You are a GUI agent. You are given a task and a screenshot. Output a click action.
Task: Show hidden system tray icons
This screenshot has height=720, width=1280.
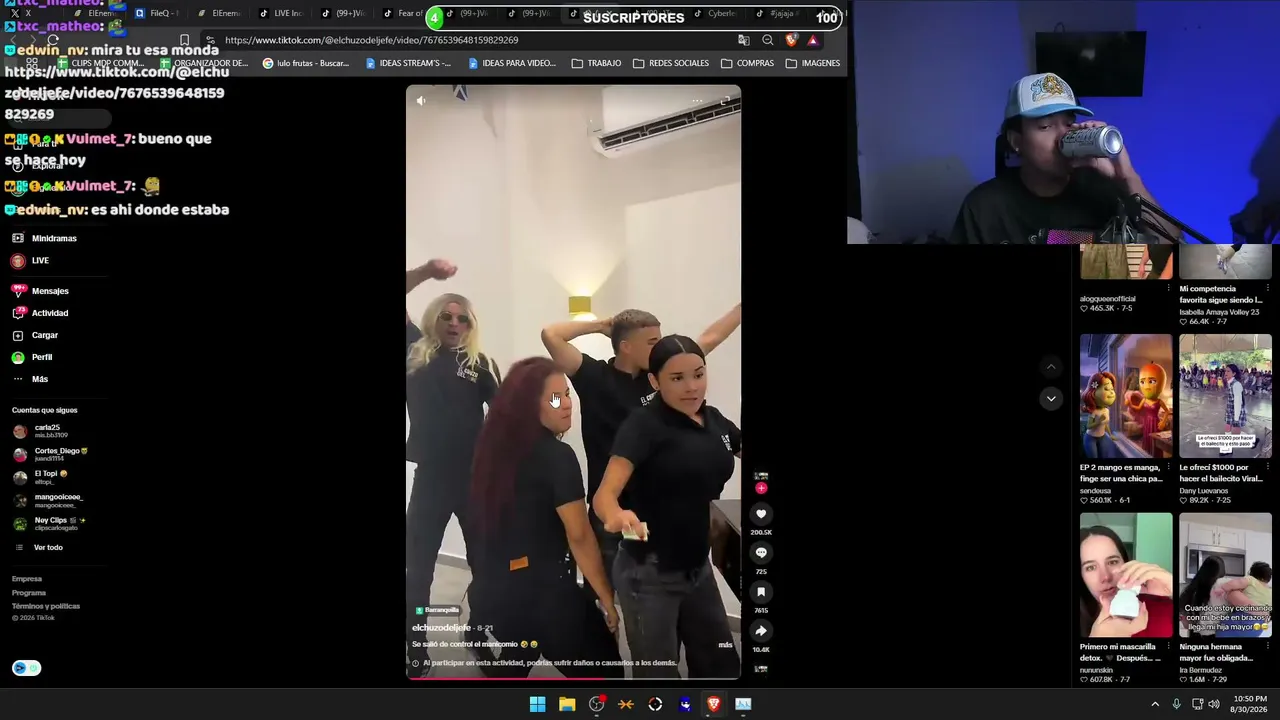(1155, 704)
